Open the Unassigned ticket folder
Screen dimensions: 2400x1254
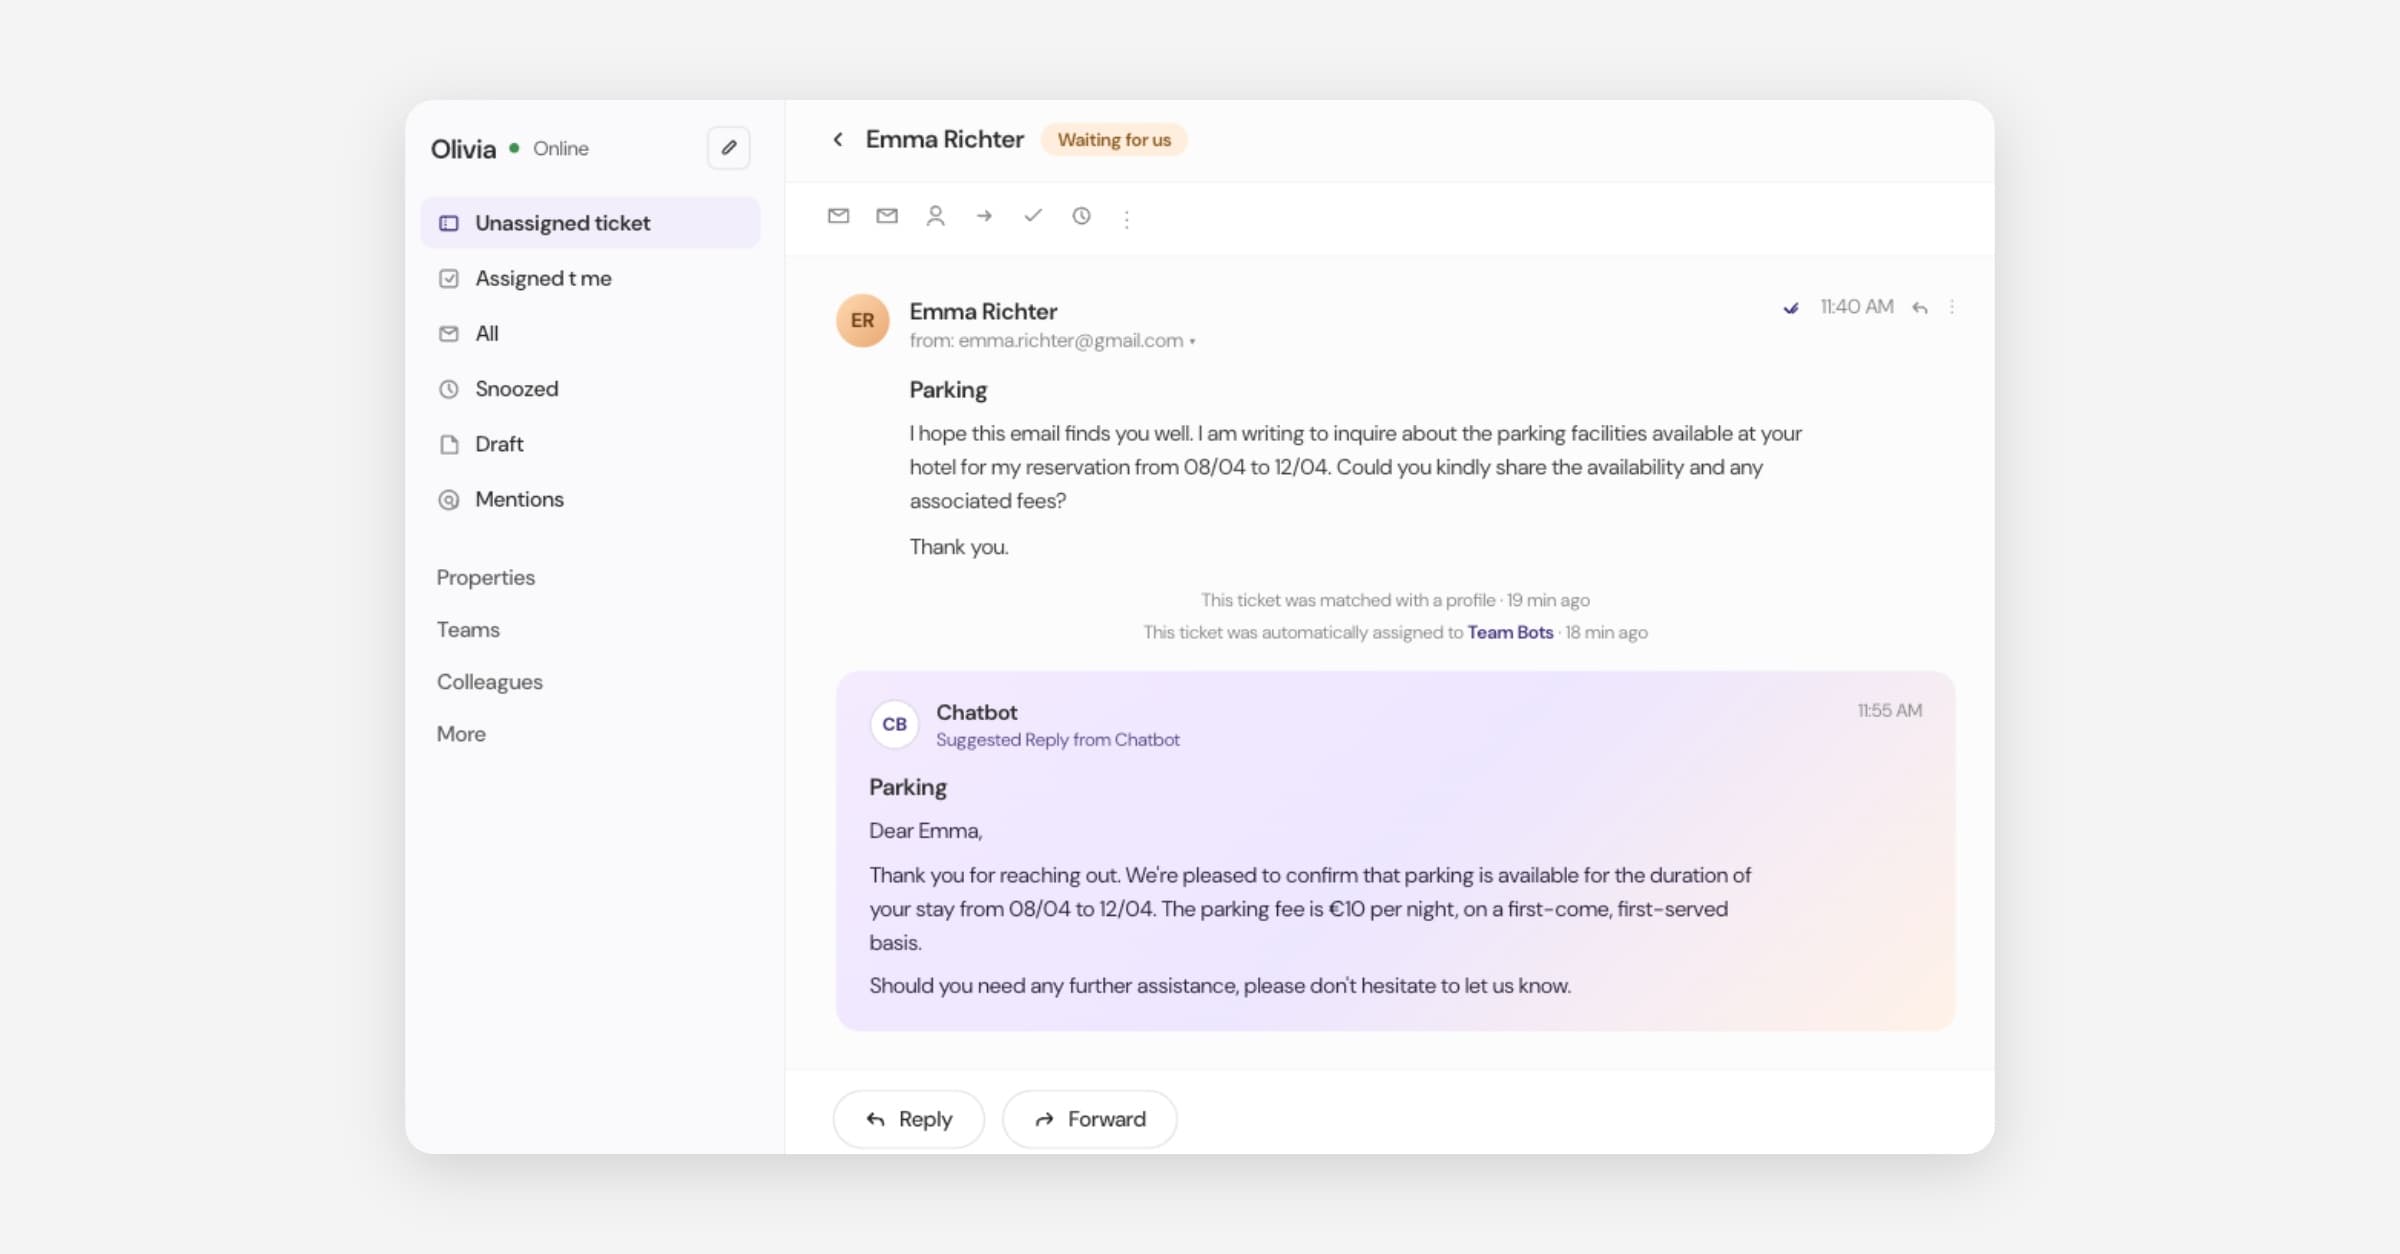(x=591, y=223)
